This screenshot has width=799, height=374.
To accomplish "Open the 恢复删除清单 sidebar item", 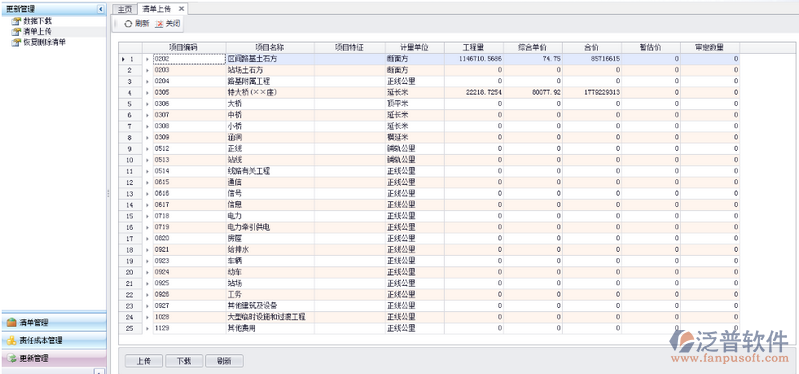I will tap(44, 42).
